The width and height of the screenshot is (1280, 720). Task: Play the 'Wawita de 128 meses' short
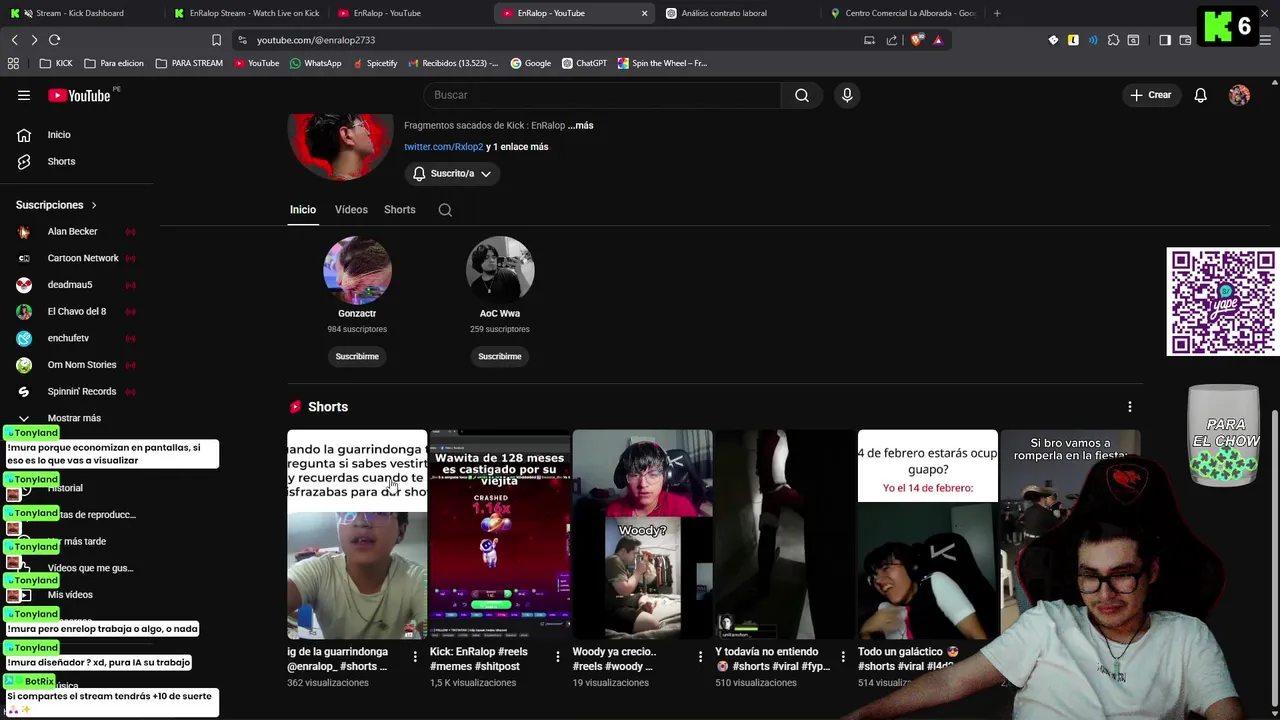(x=500, y=534)
